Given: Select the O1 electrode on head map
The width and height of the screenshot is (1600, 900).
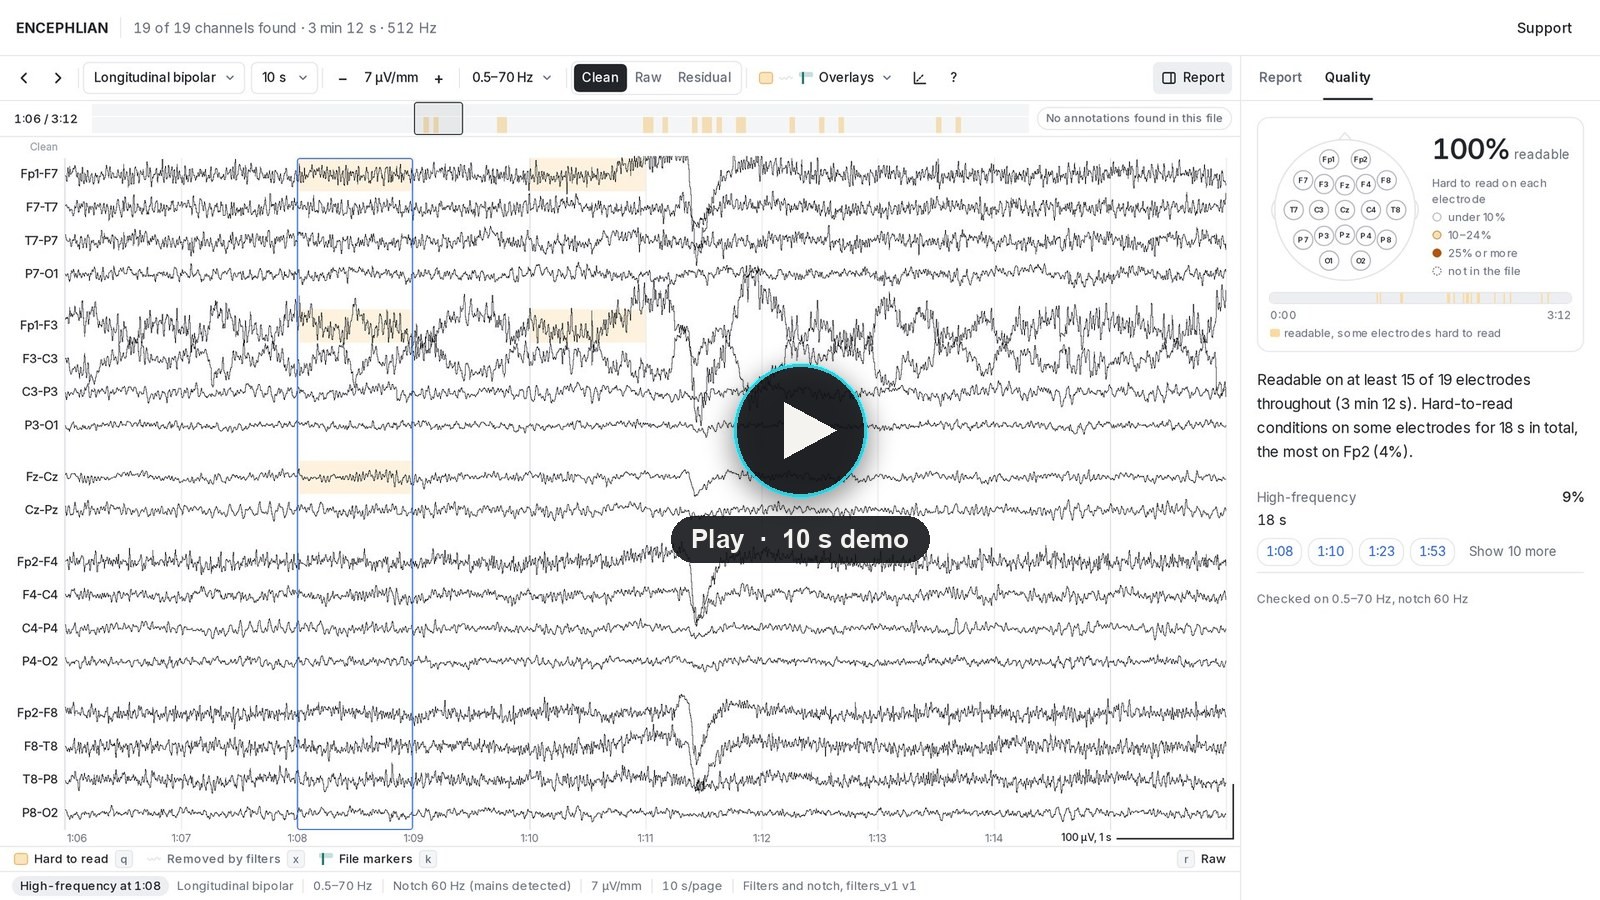Looking at the screenshot, I should (x=1328, y=260).
